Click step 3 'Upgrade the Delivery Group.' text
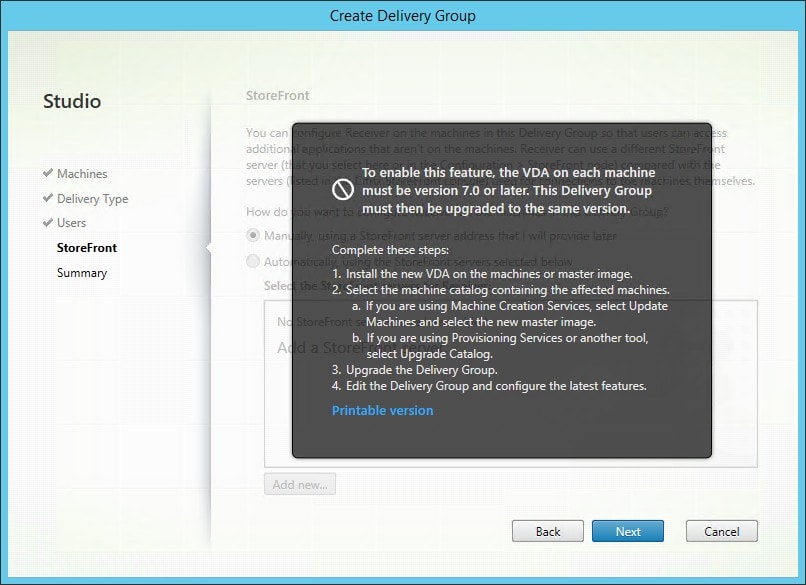806x585 pixels. pyautogui.click(x=415, y=370)
